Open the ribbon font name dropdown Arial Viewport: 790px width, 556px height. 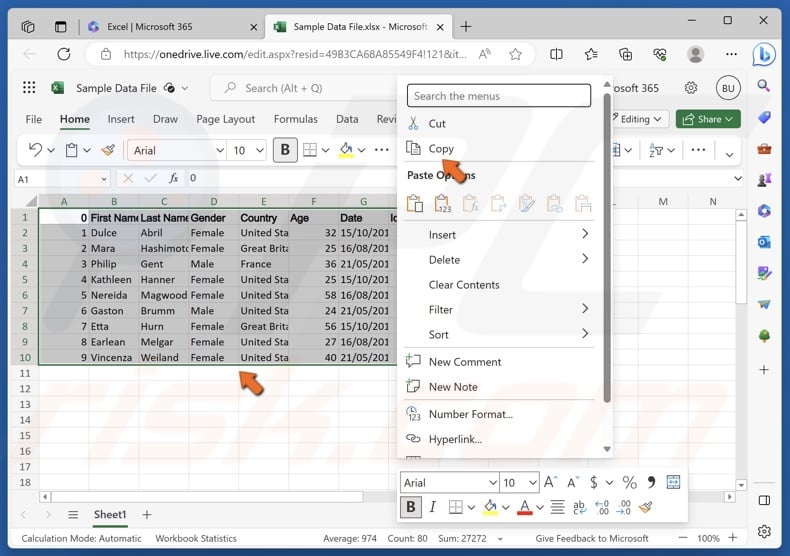click(x=220, y=150)
